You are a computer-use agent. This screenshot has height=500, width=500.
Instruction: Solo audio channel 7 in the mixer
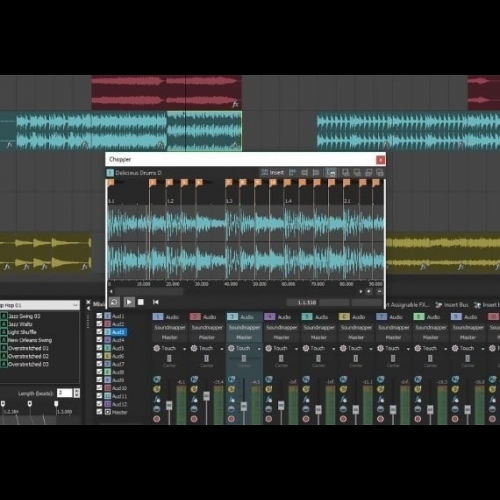pos(381,389)
